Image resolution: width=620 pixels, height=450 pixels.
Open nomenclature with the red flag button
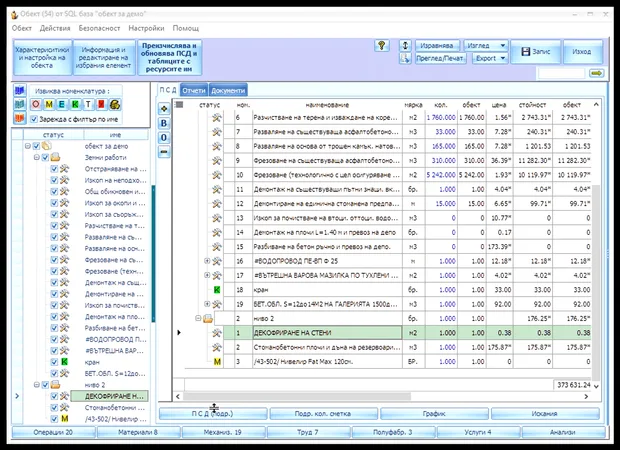(101, 104)
